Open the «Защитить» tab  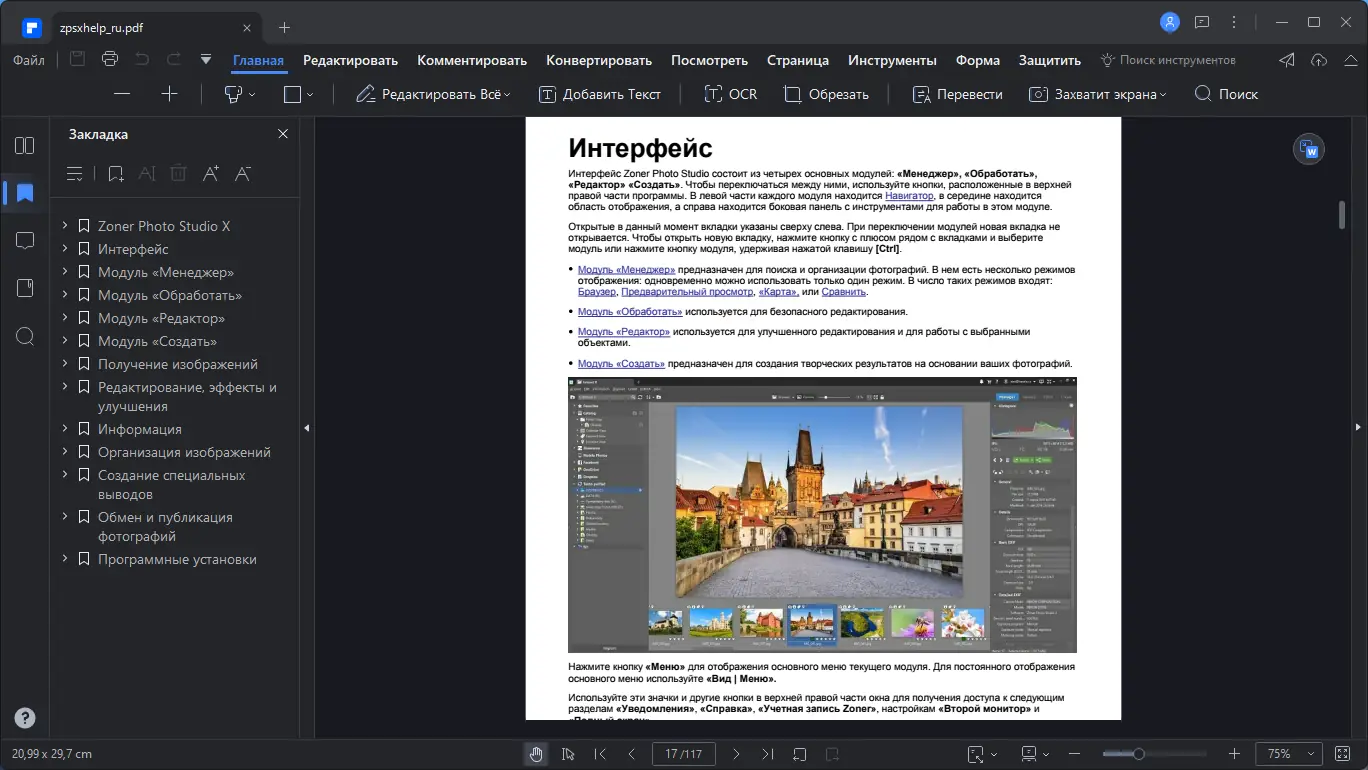pyautogui.click(x=1049, y=60)
